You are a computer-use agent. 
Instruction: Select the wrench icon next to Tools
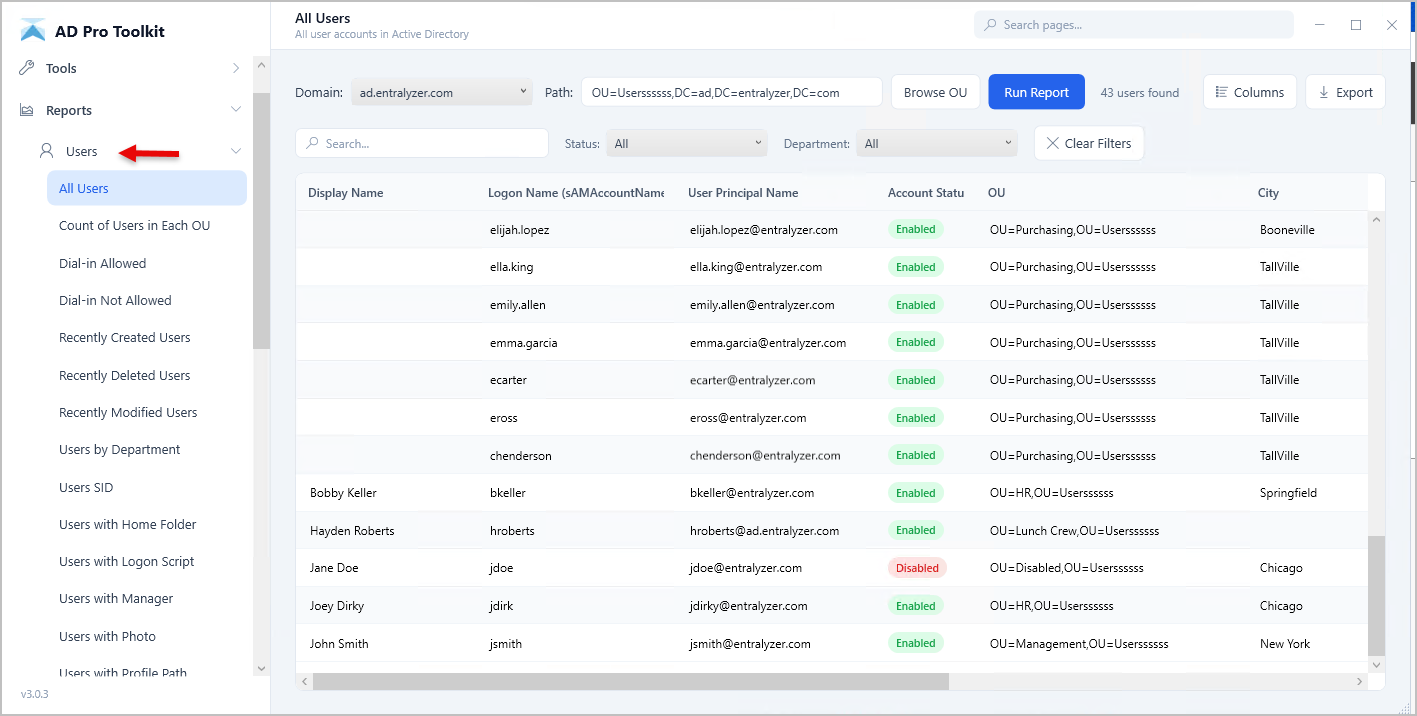click(27, 67)
